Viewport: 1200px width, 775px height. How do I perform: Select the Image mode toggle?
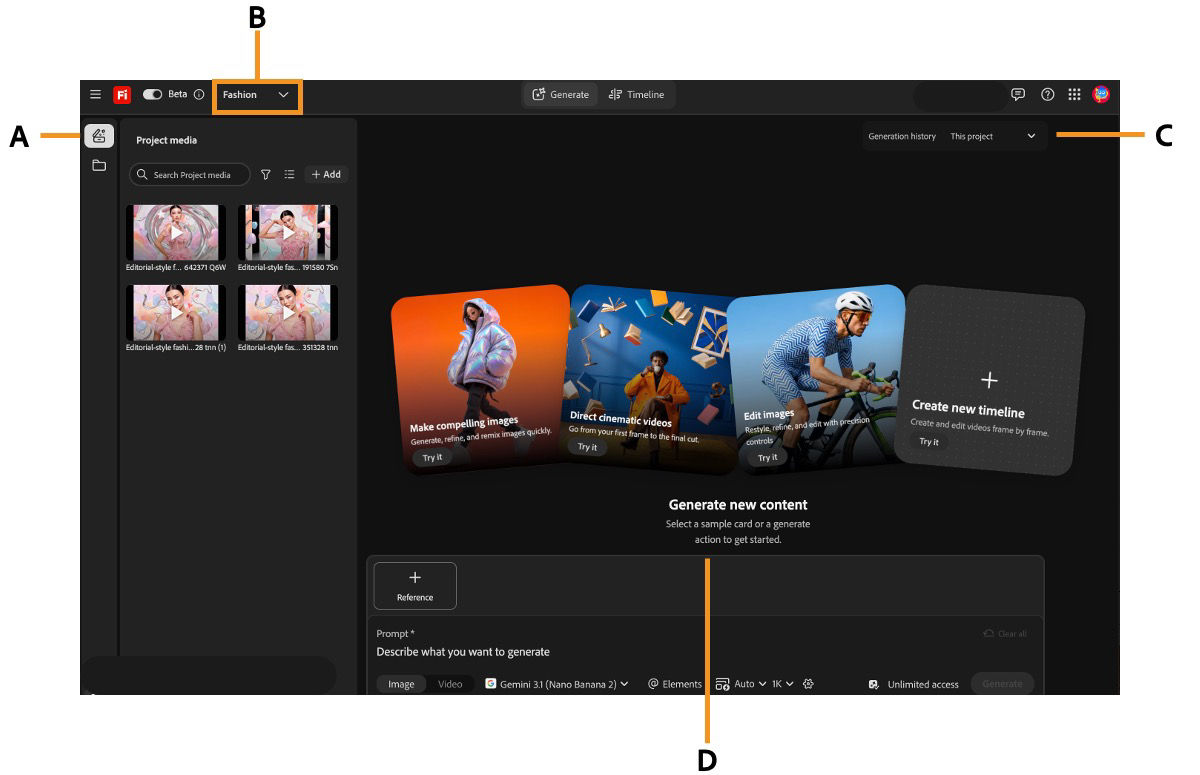[401, 684]
